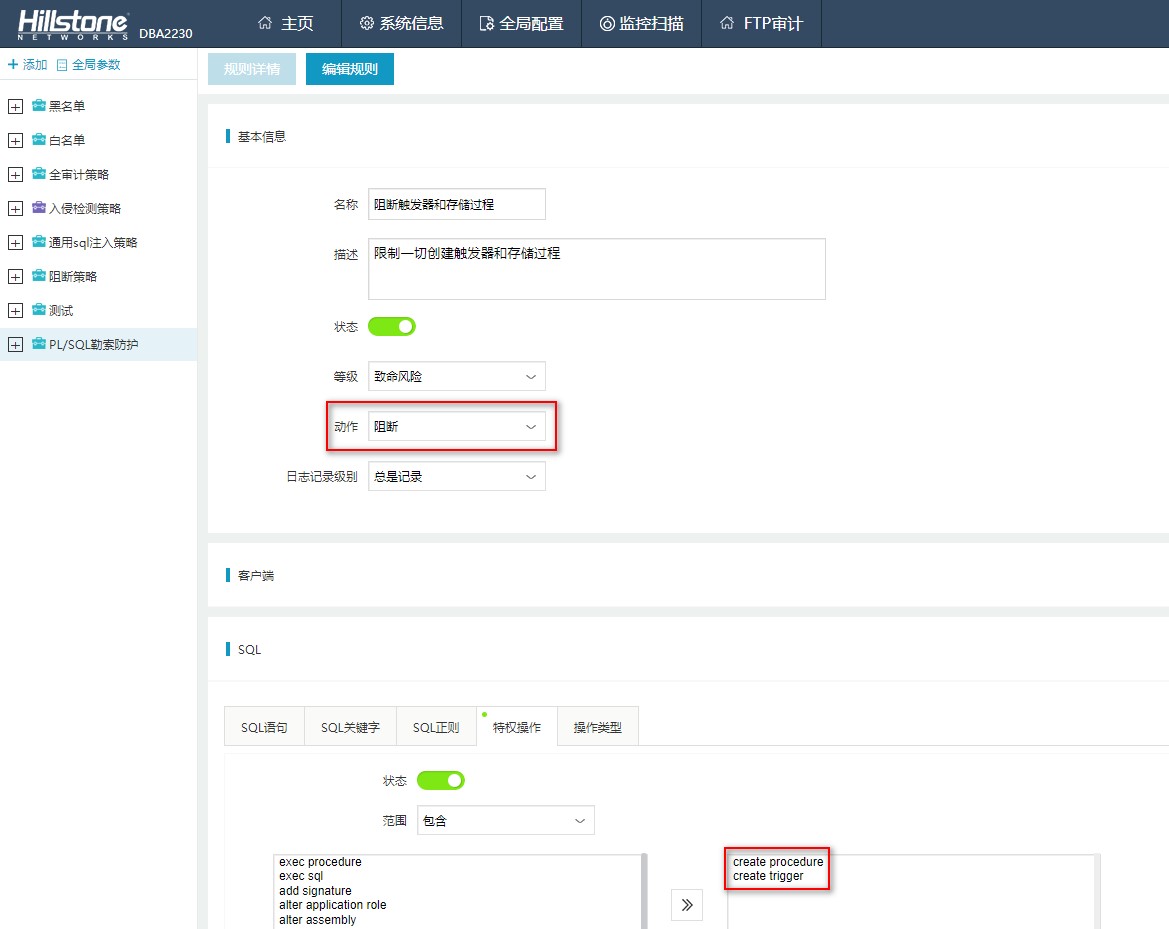The height and width of the screenshot is (929, 1169).
Task: Switch to the SQL关键字 tab
Action: coord(350,727)
